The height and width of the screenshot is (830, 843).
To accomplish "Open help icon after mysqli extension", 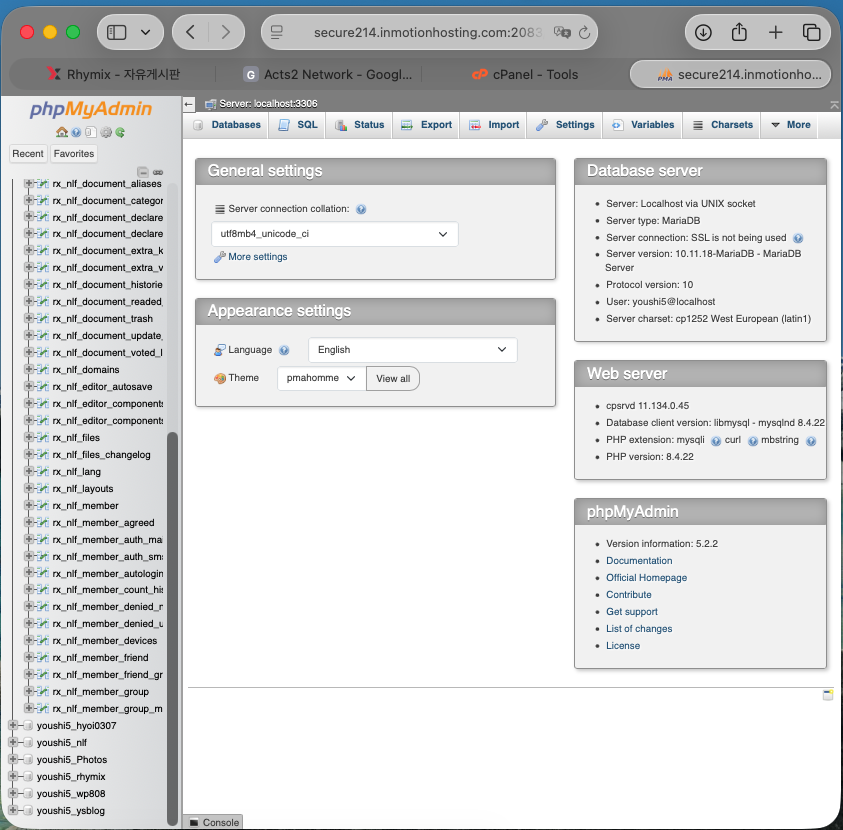I will coord(716,441).
